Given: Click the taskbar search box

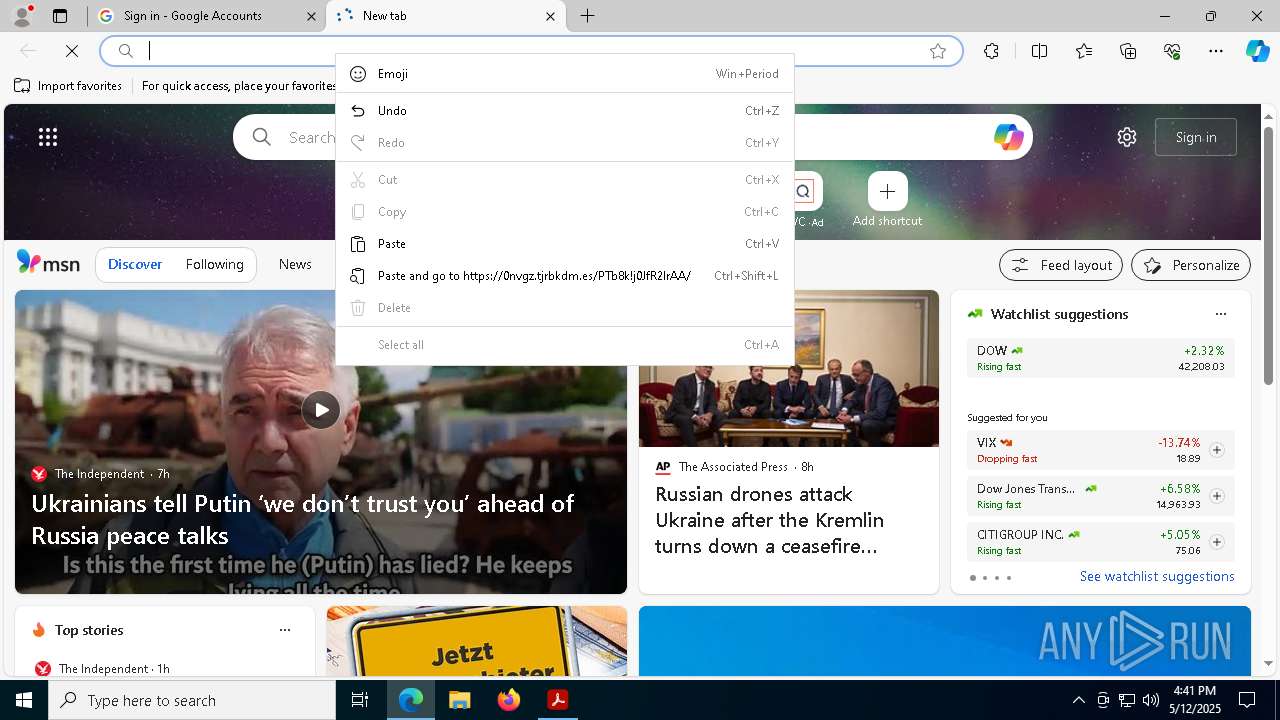Looking at the screenshot, I should pos(192,700).
